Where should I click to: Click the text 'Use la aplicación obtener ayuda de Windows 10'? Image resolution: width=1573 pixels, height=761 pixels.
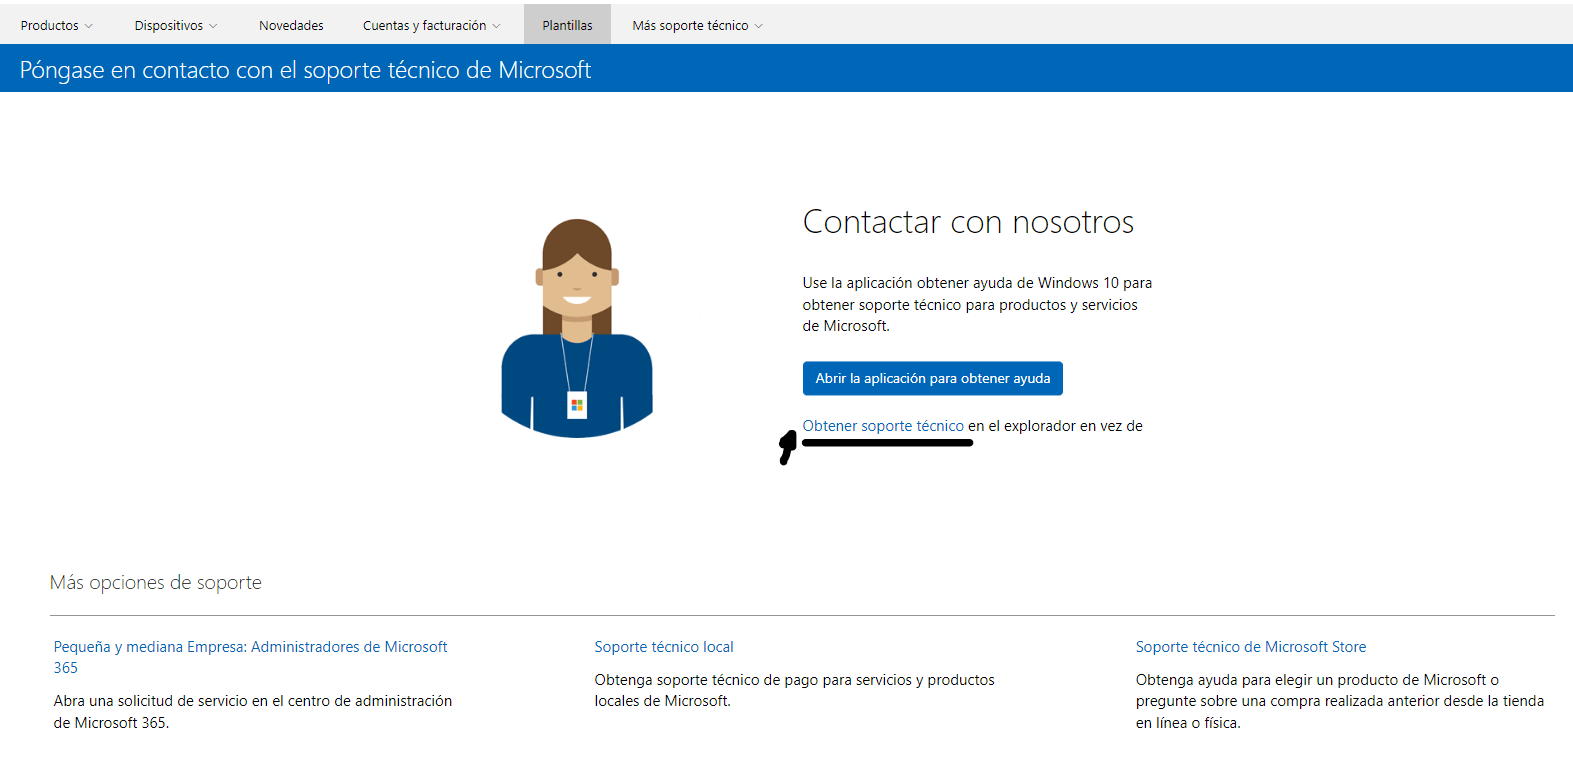tap(961, 283)
